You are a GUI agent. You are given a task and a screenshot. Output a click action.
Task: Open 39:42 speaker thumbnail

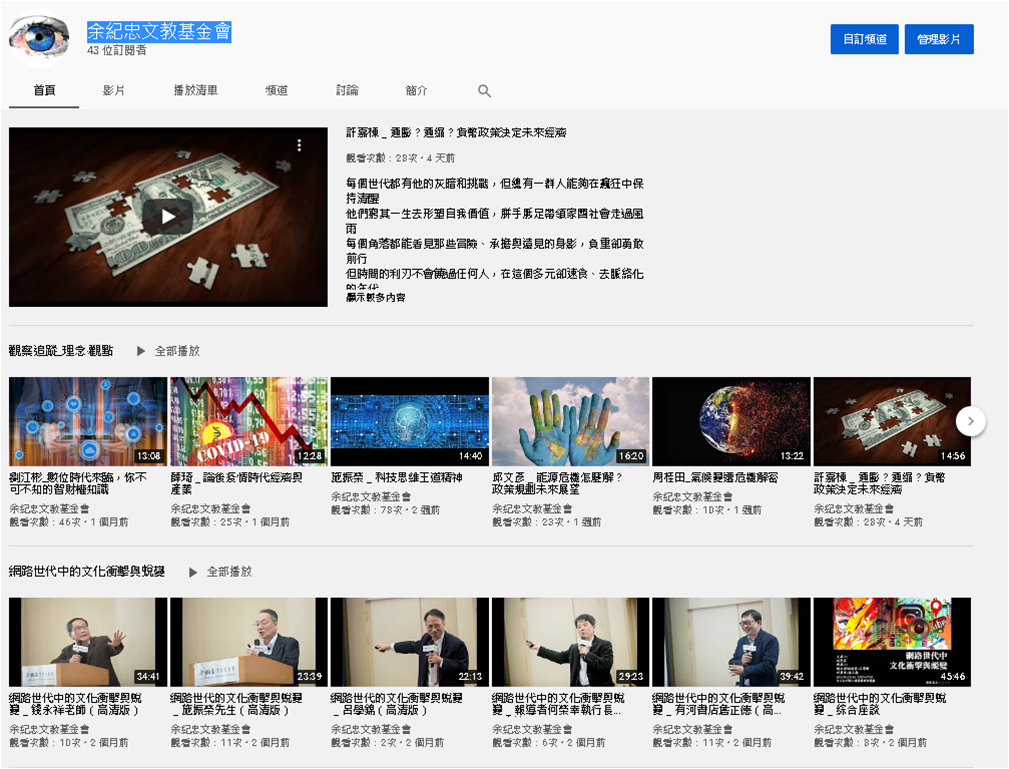click(732, 642)
